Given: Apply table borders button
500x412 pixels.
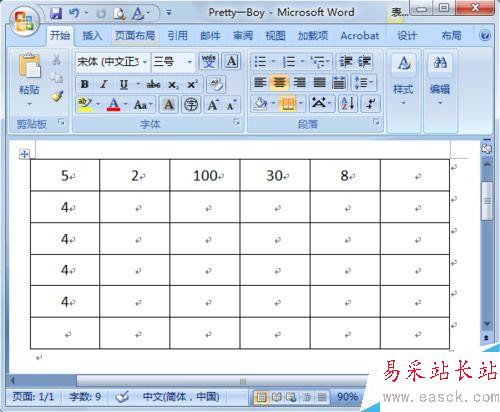Looking at the screenshot, I should click(287, 104).
